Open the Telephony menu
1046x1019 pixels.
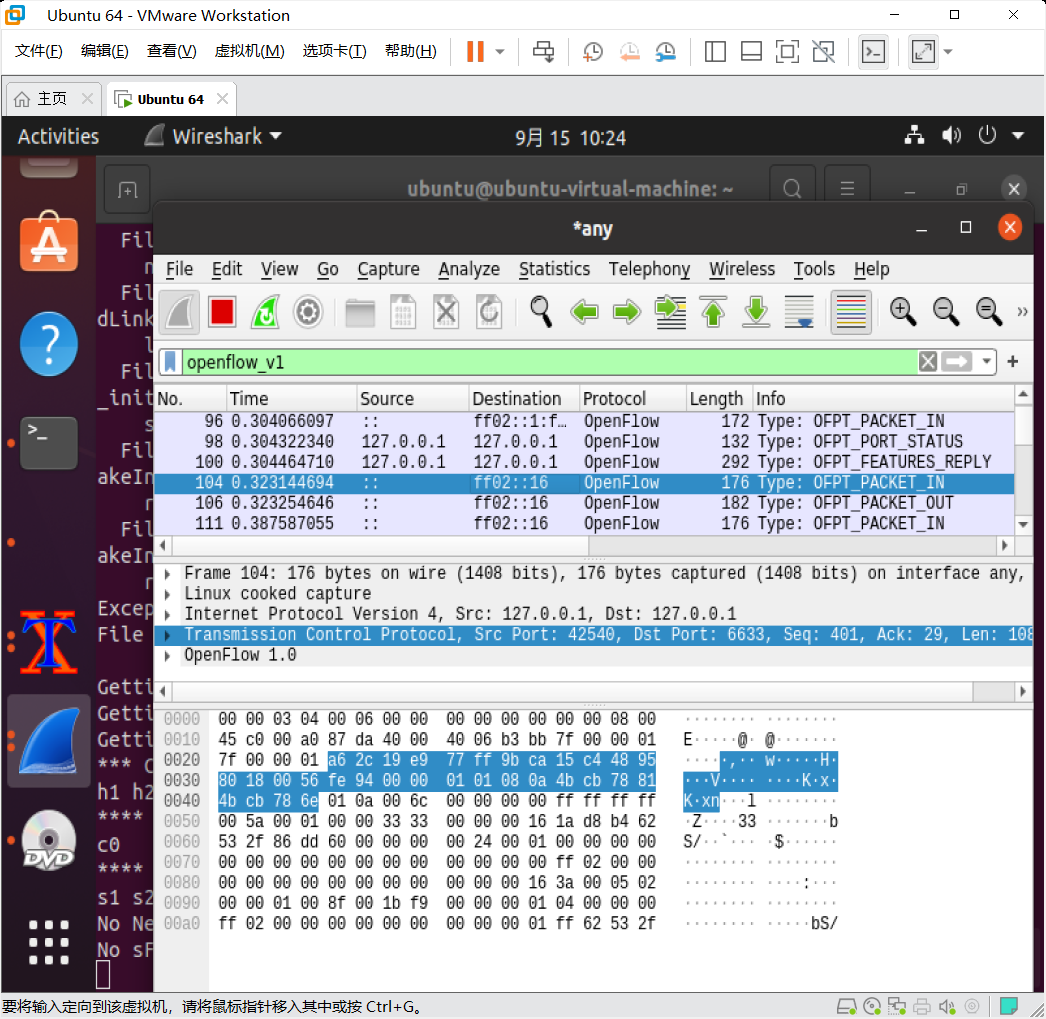click(649, 269)
